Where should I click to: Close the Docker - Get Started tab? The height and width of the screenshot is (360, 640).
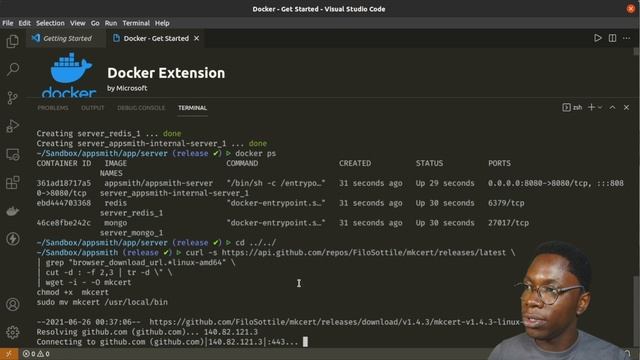click(x=196, y=38)
